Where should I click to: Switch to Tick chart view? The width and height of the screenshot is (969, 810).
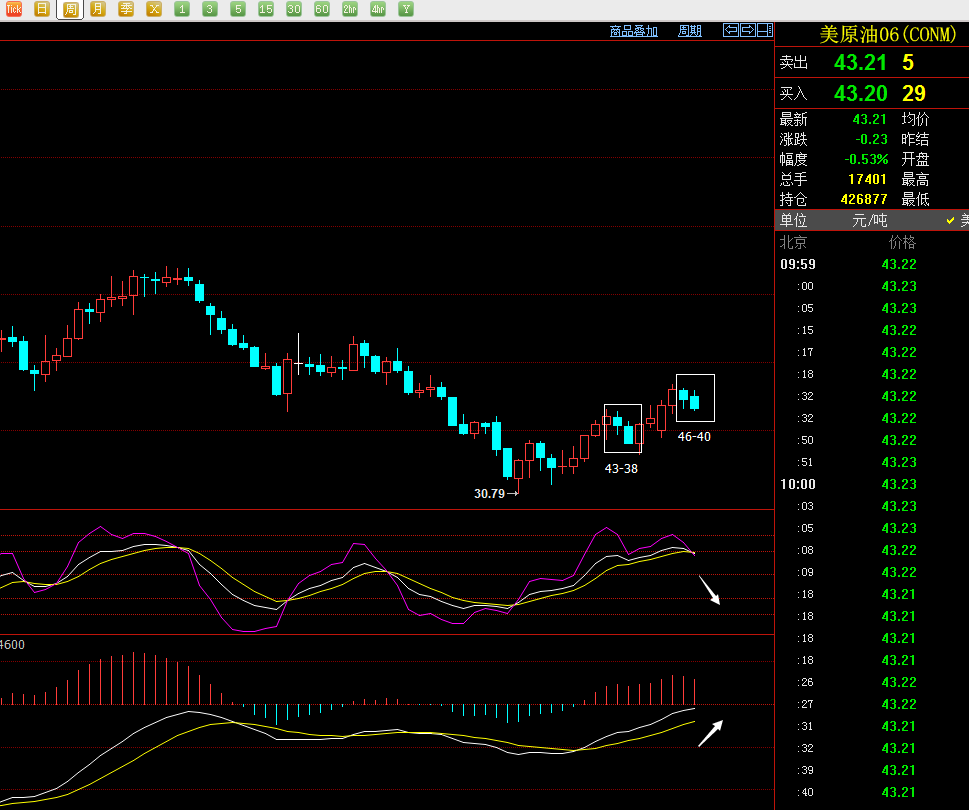click(14, 9)
